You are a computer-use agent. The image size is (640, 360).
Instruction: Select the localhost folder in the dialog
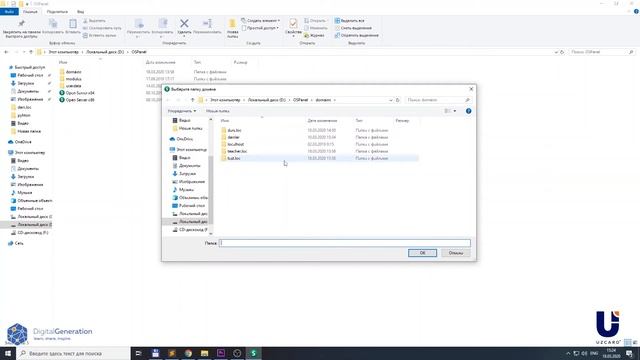click(236, 144)
